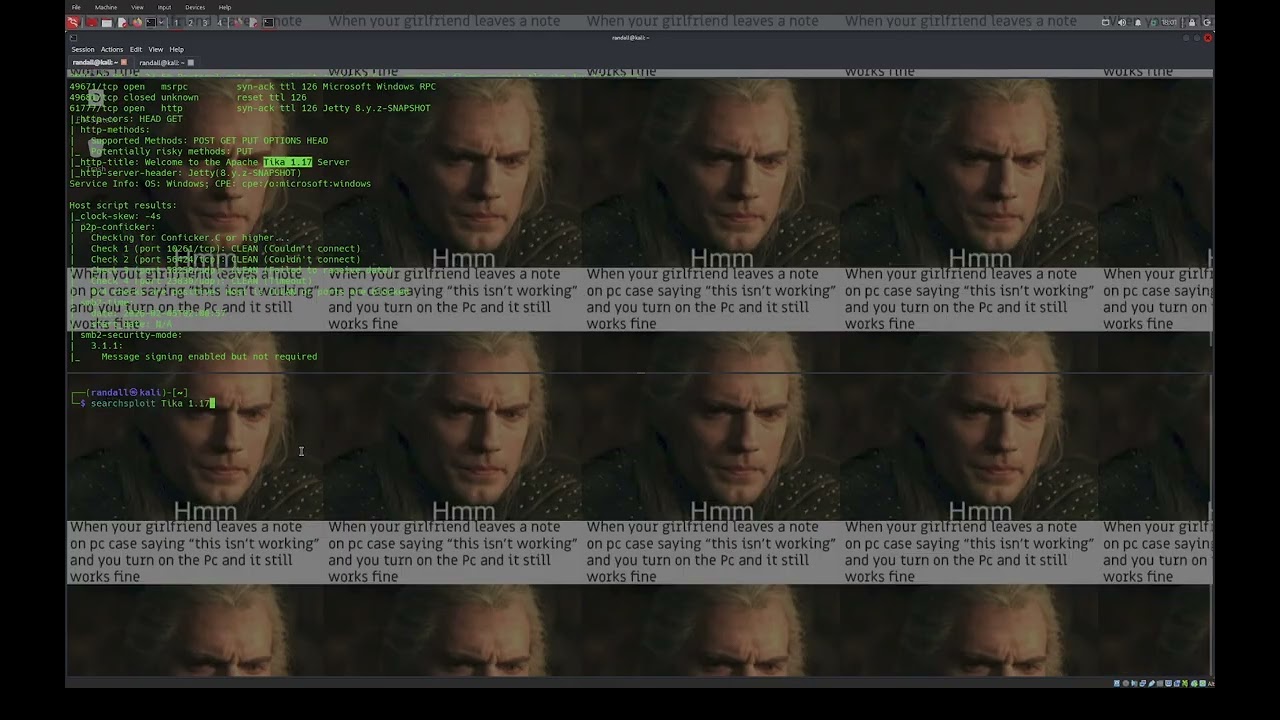Click the log out panel icon
Image resolution: width=1280 pixels, height=720 pixels.
[x=1206, y=22]
